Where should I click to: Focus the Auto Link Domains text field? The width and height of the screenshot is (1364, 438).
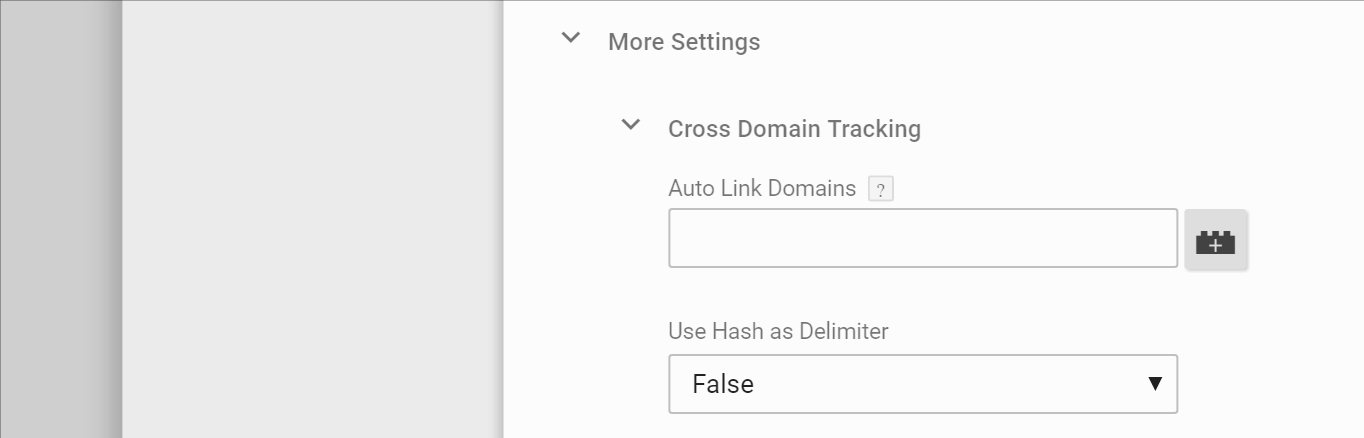tap(922, 238)
